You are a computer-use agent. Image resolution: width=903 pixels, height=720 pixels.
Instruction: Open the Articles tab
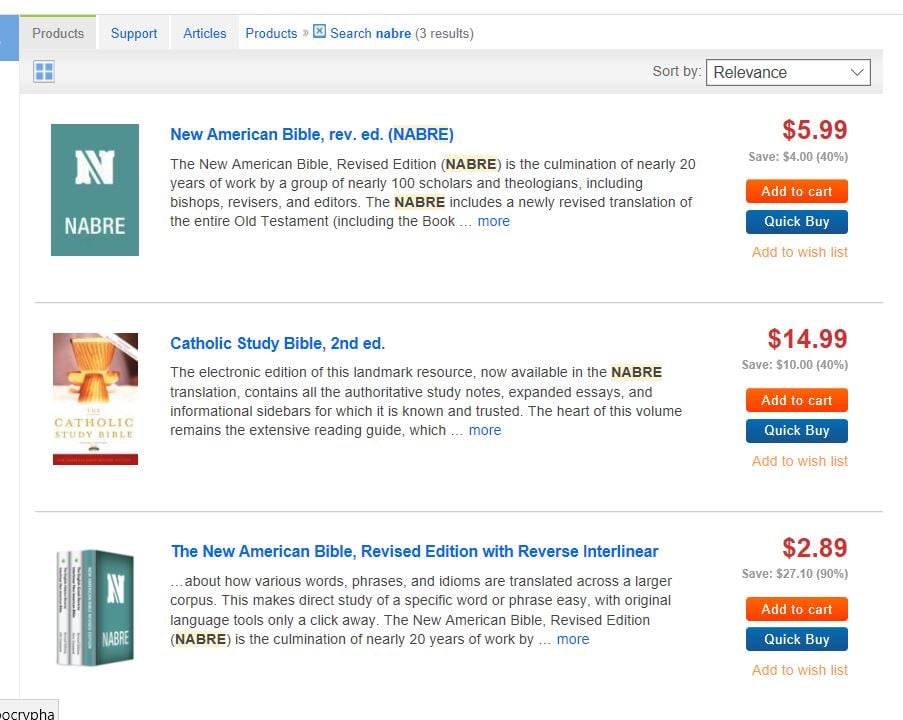[x=204, y=33]
